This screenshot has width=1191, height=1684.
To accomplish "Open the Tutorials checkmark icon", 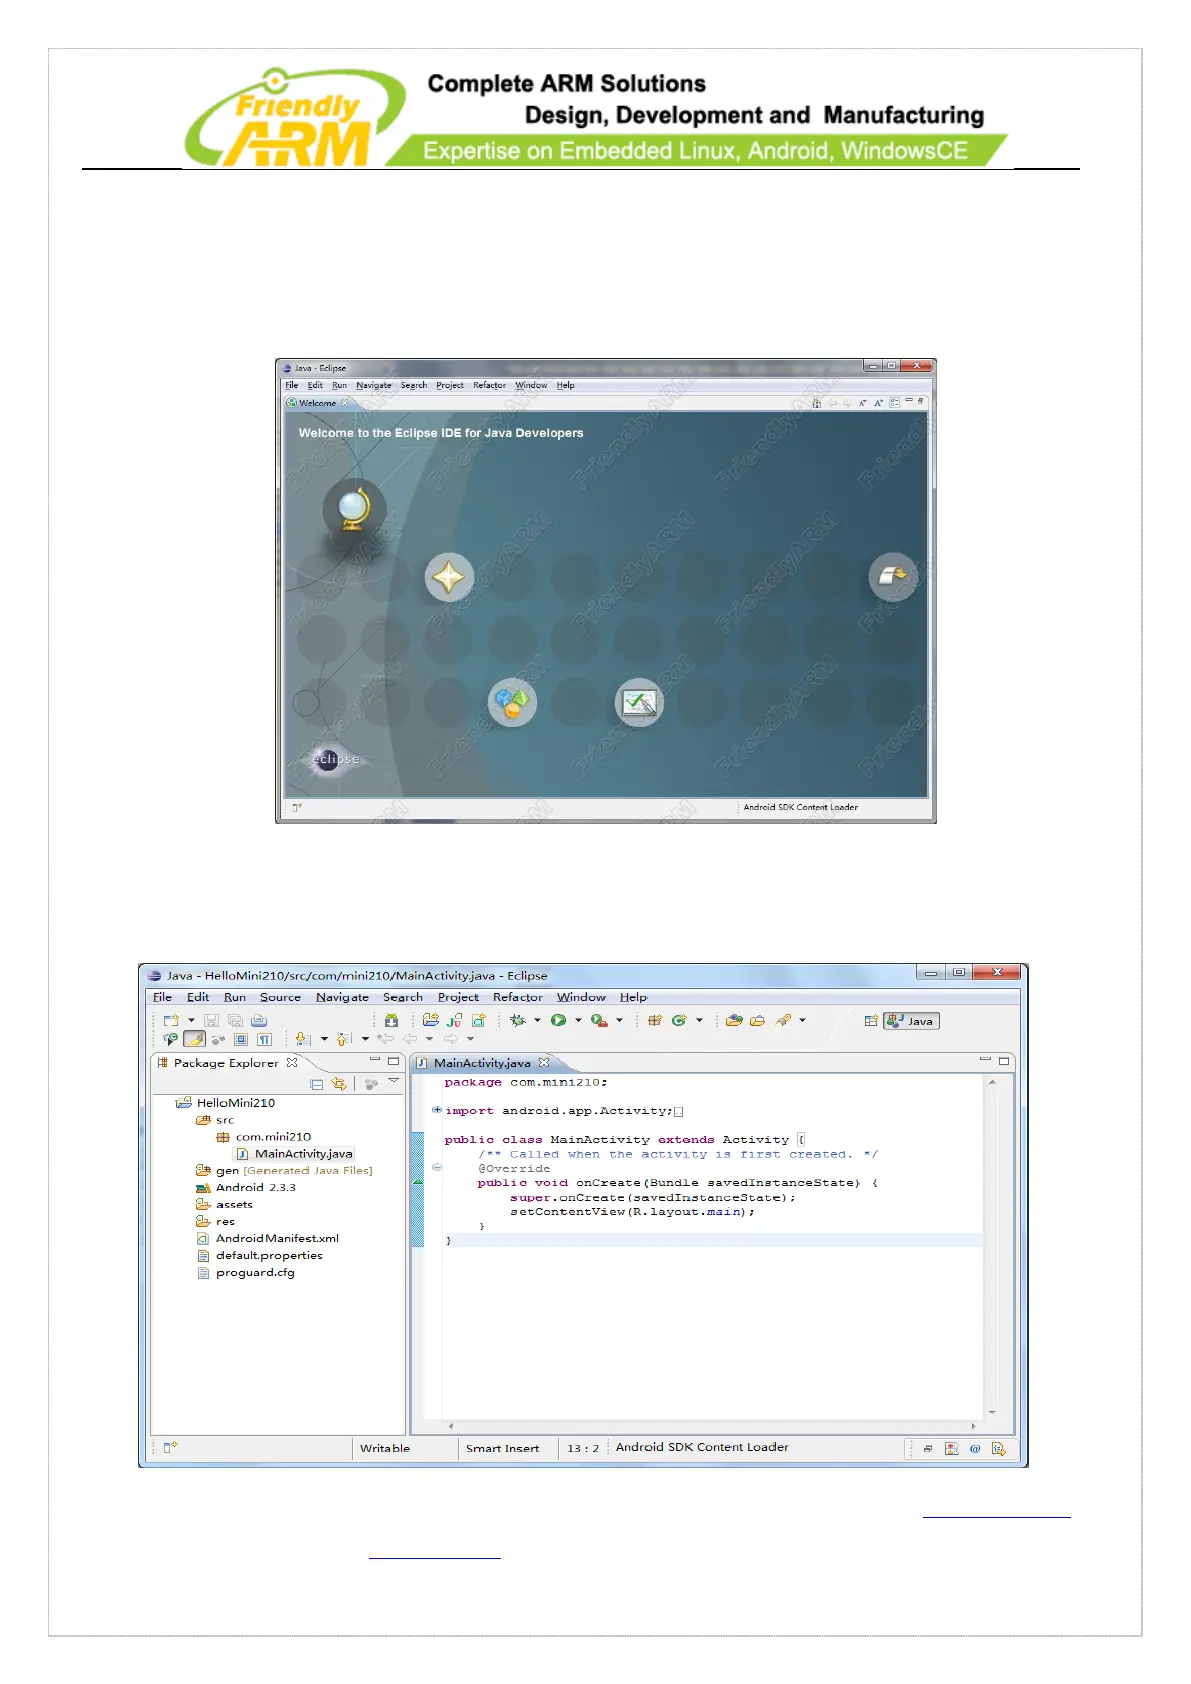I will [638, 703].
